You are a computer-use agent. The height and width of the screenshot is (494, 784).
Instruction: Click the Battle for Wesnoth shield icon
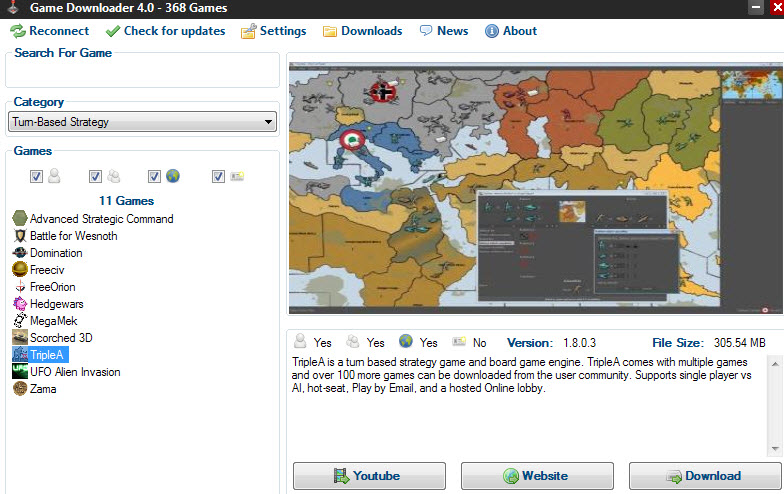(x=20, y=236)
